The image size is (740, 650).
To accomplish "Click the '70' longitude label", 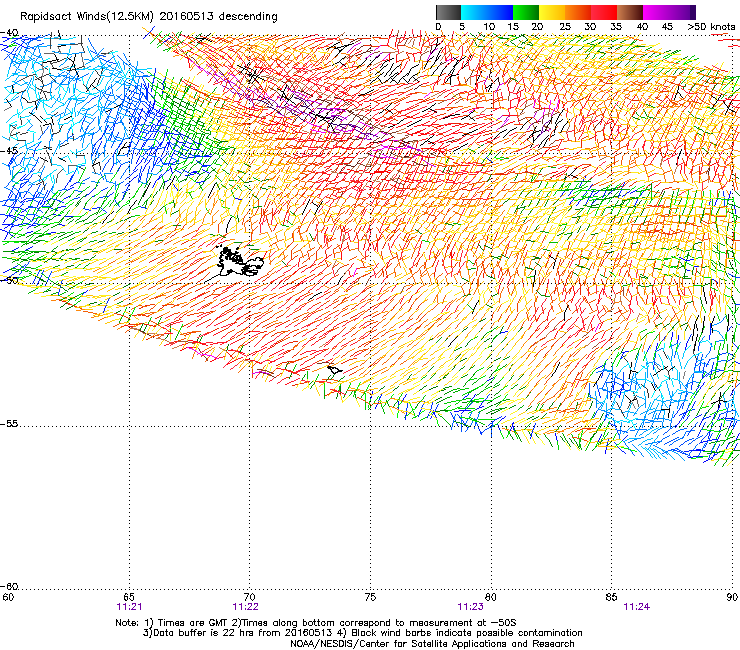I will 249,597.
